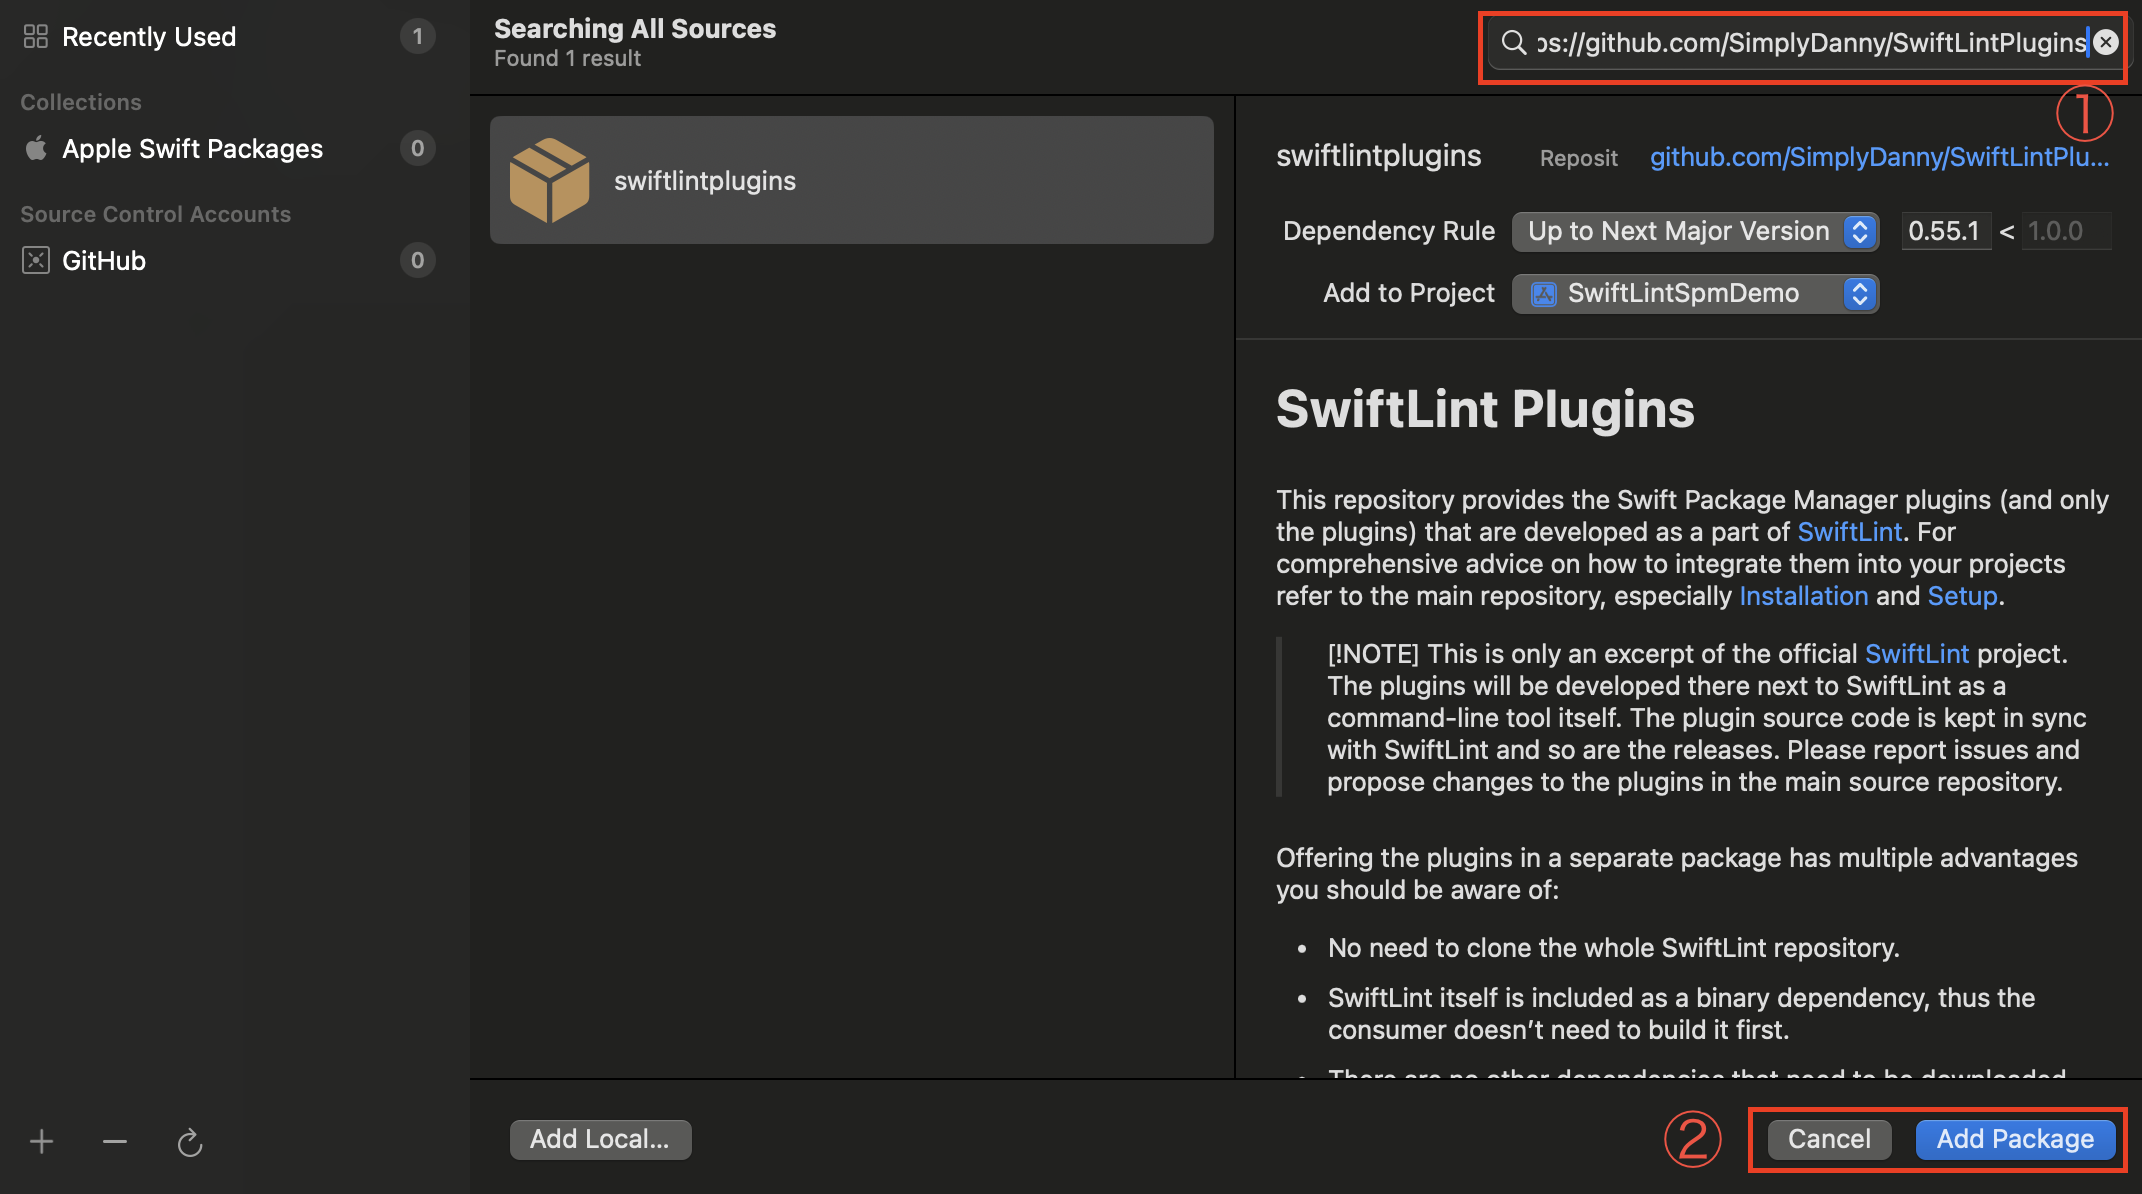Click the Cancel button
2142x1194 pixels.
tap(1829, 1139)
